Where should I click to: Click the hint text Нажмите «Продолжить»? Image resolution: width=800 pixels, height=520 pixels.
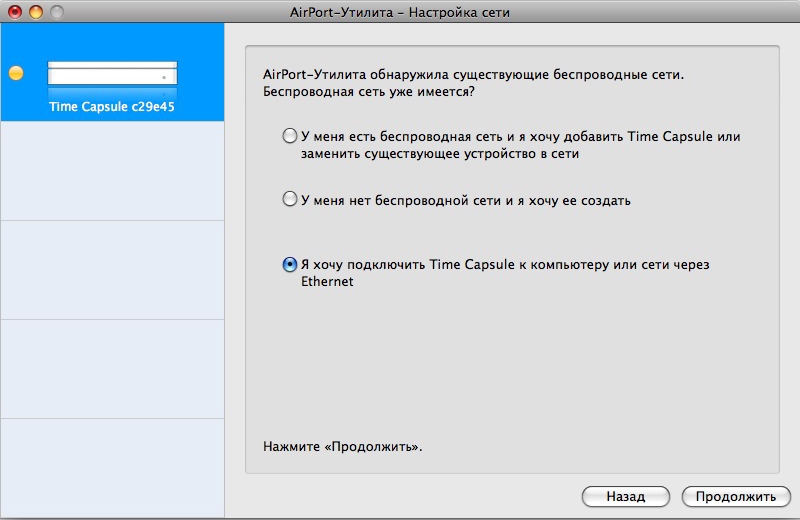point(342,446)
